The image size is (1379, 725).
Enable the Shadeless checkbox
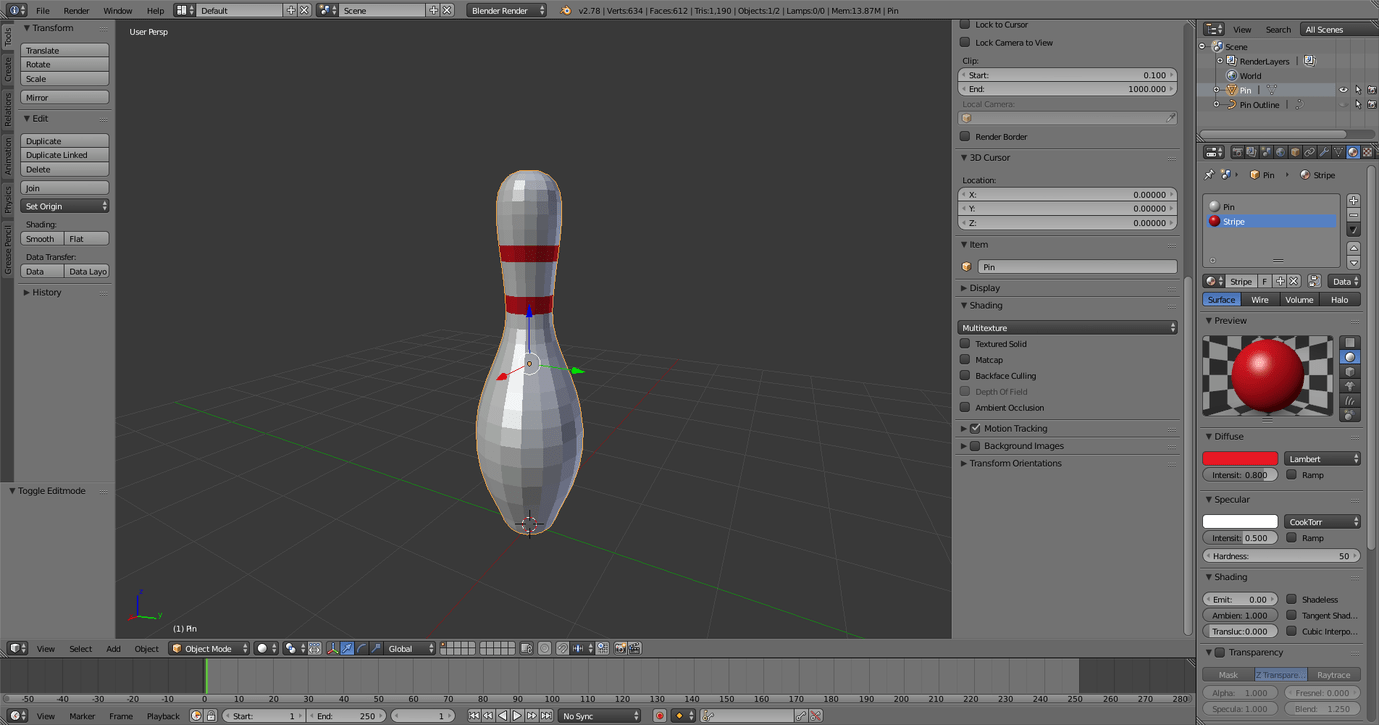1292,600
